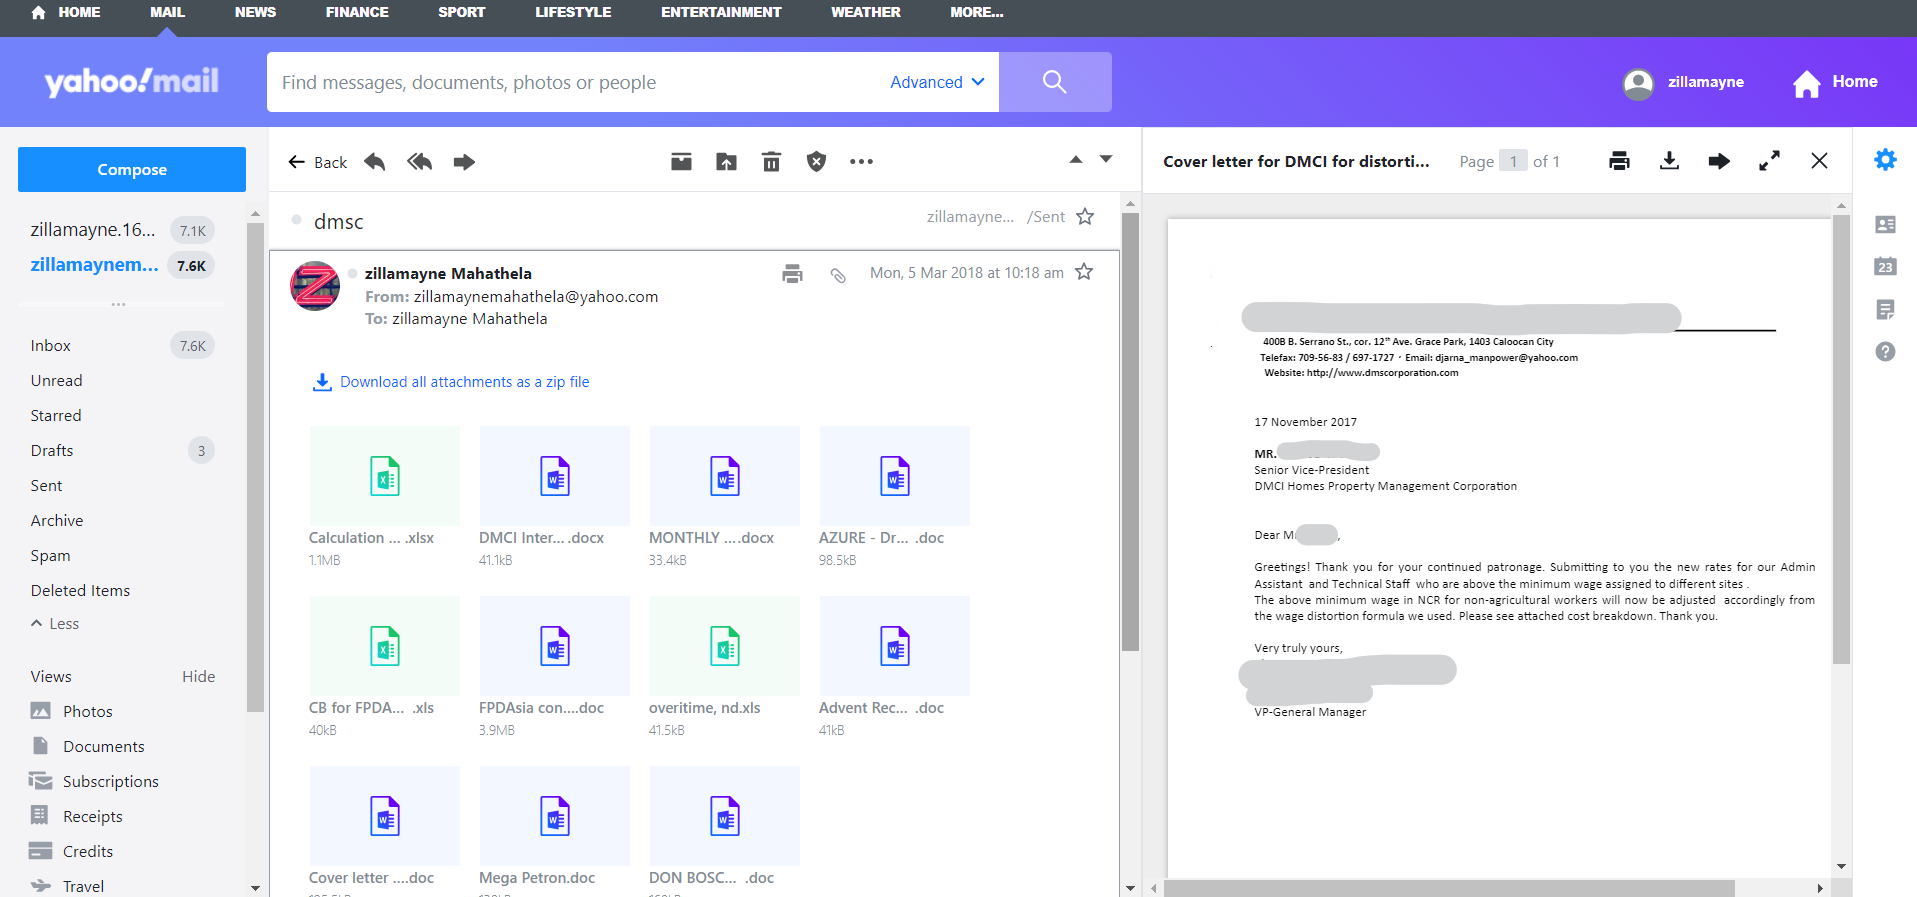Viewport: 1917px width, 897px height.
Task: Open the WEATHER tab
Action: [x=866, y=12]
